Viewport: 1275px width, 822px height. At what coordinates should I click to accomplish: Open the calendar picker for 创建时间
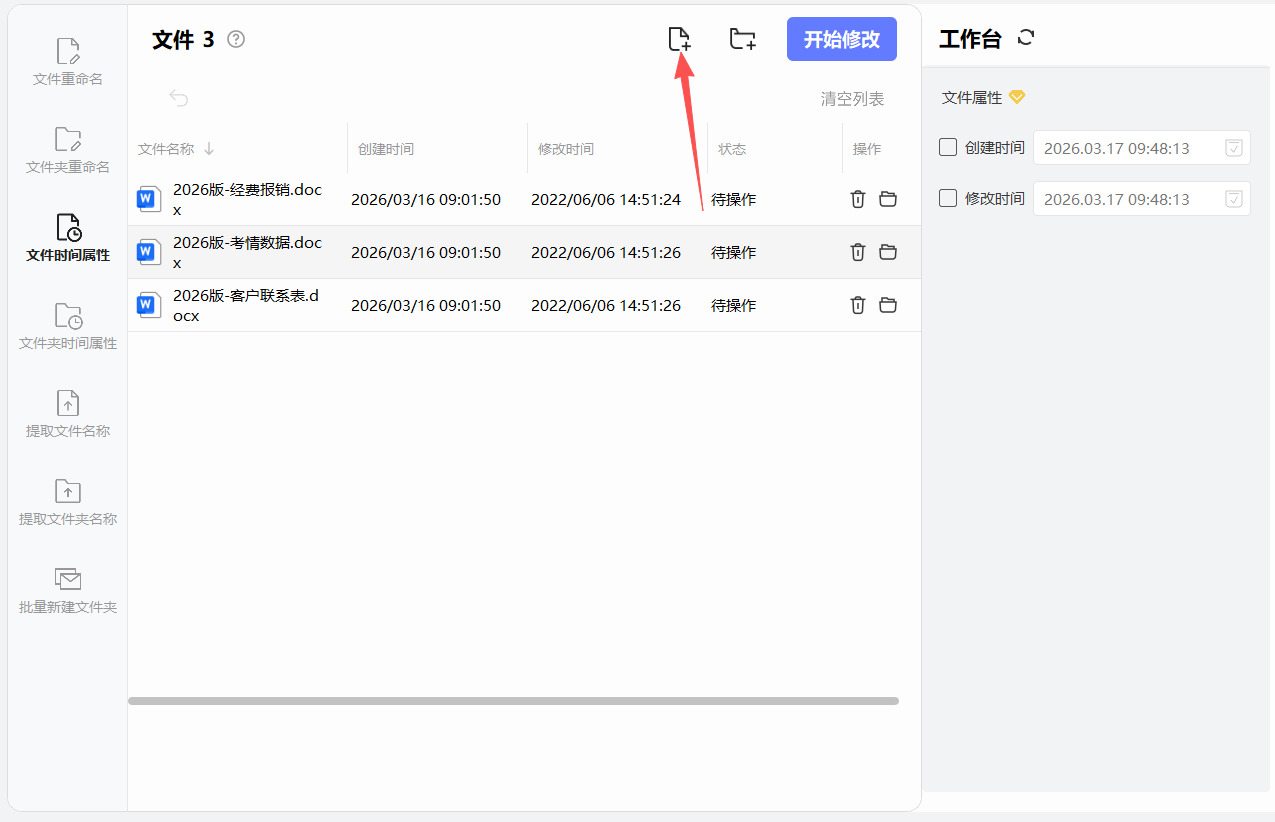pos(1234,148)
